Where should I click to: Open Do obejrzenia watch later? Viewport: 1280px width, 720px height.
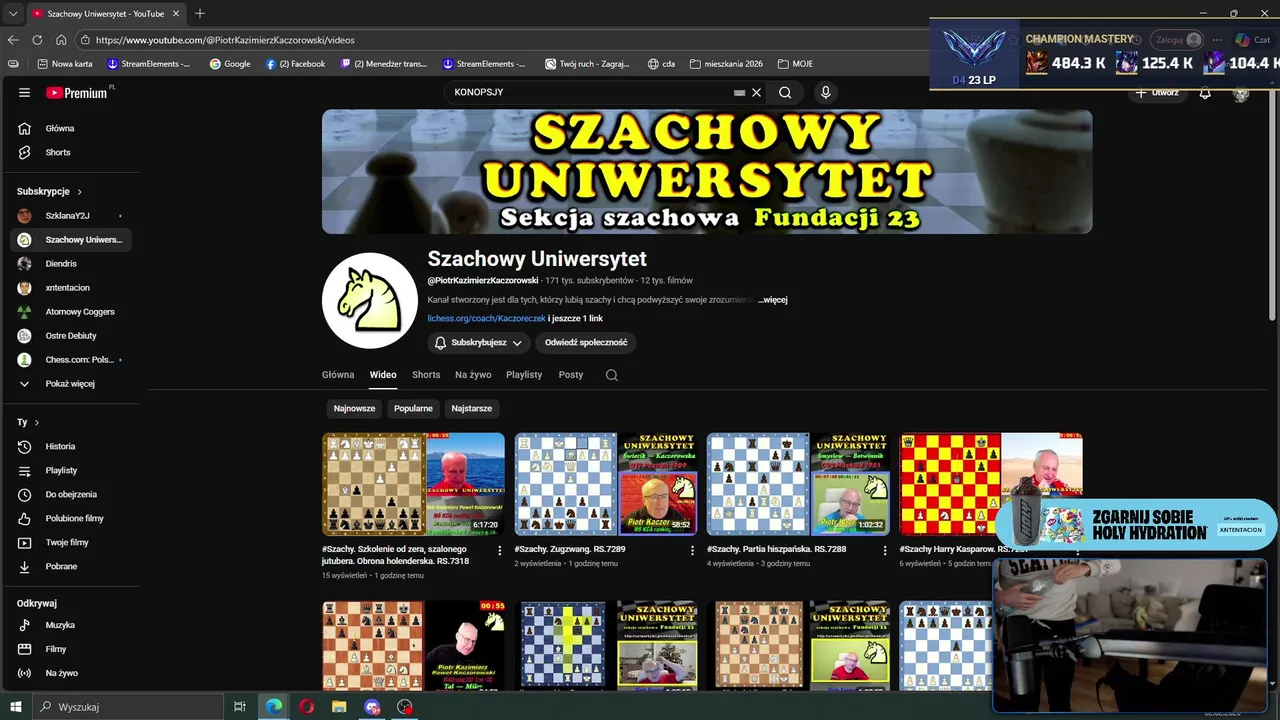coord(71,494)
